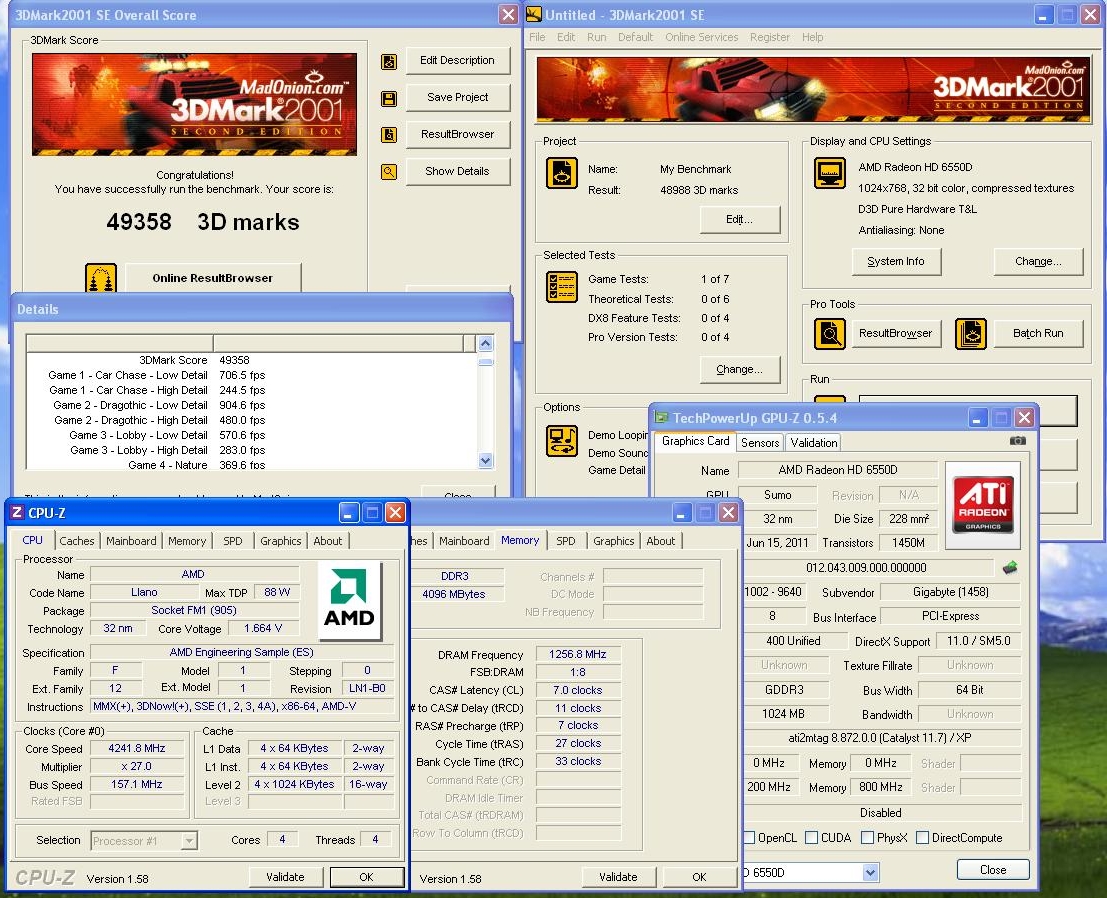Click the ResultBrowser magnifier icon in Pro Tools

[830, 333]
